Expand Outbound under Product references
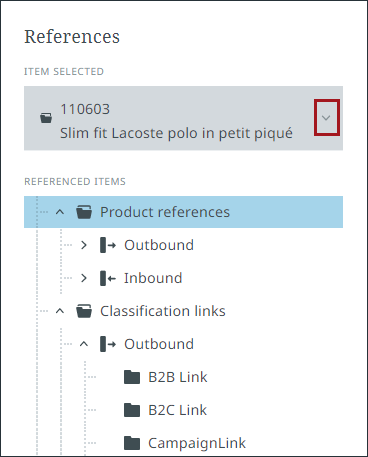This screenshot has width=368, height=457. [x=84, y=245]
